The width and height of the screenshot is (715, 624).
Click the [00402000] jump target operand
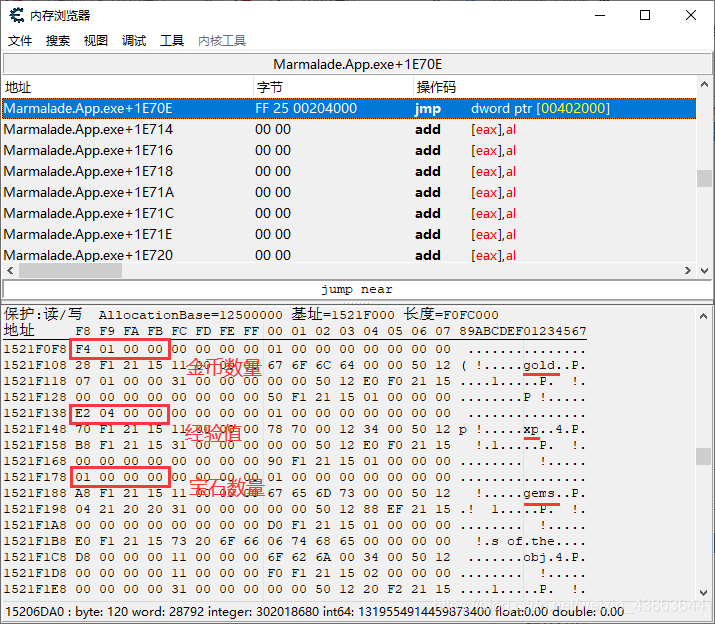coord(573,109)
